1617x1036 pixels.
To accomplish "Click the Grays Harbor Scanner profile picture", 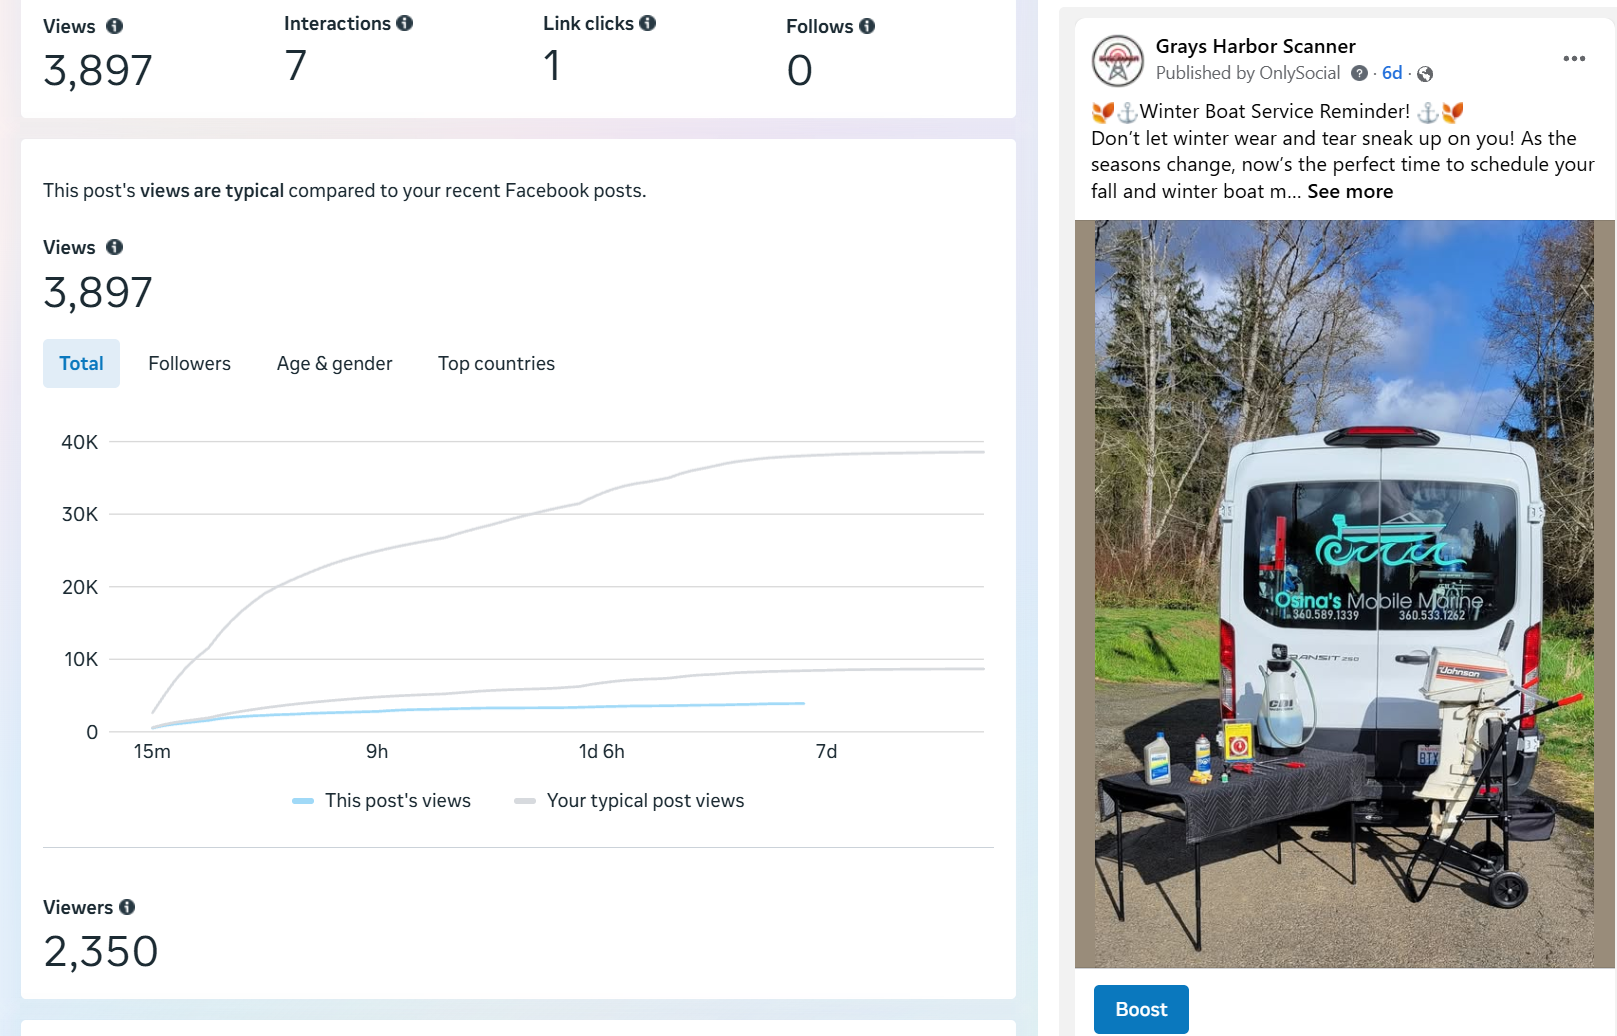I will pyautogui.click(x=1117, y=61).
